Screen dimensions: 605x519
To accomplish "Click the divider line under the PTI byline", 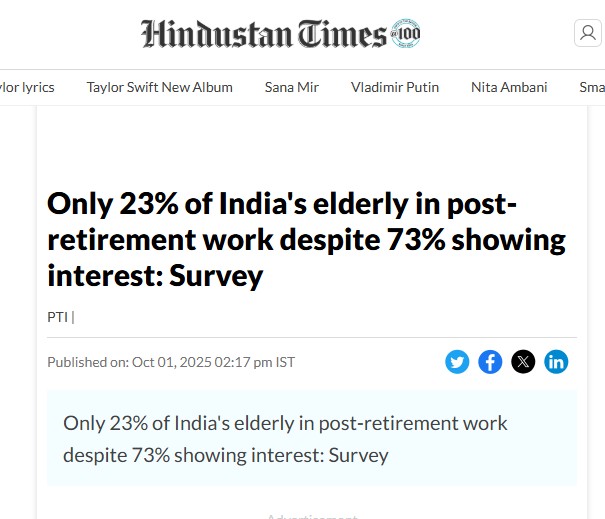I will click(311, 337).
